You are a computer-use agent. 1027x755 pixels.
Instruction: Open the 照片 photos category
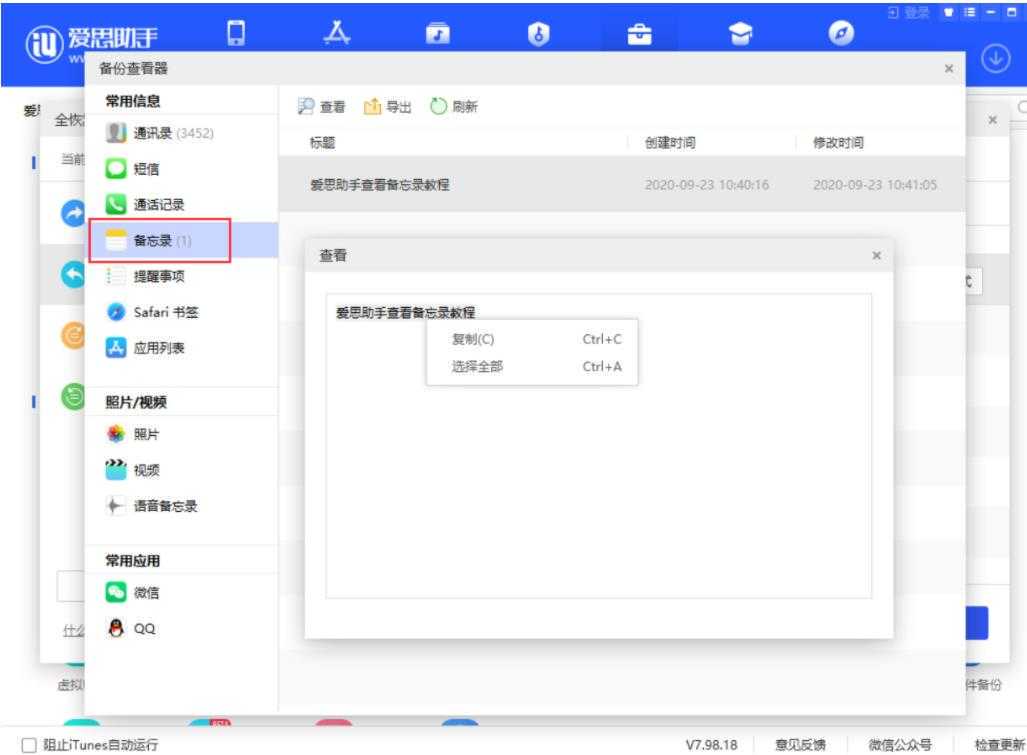tap(146, 435)
